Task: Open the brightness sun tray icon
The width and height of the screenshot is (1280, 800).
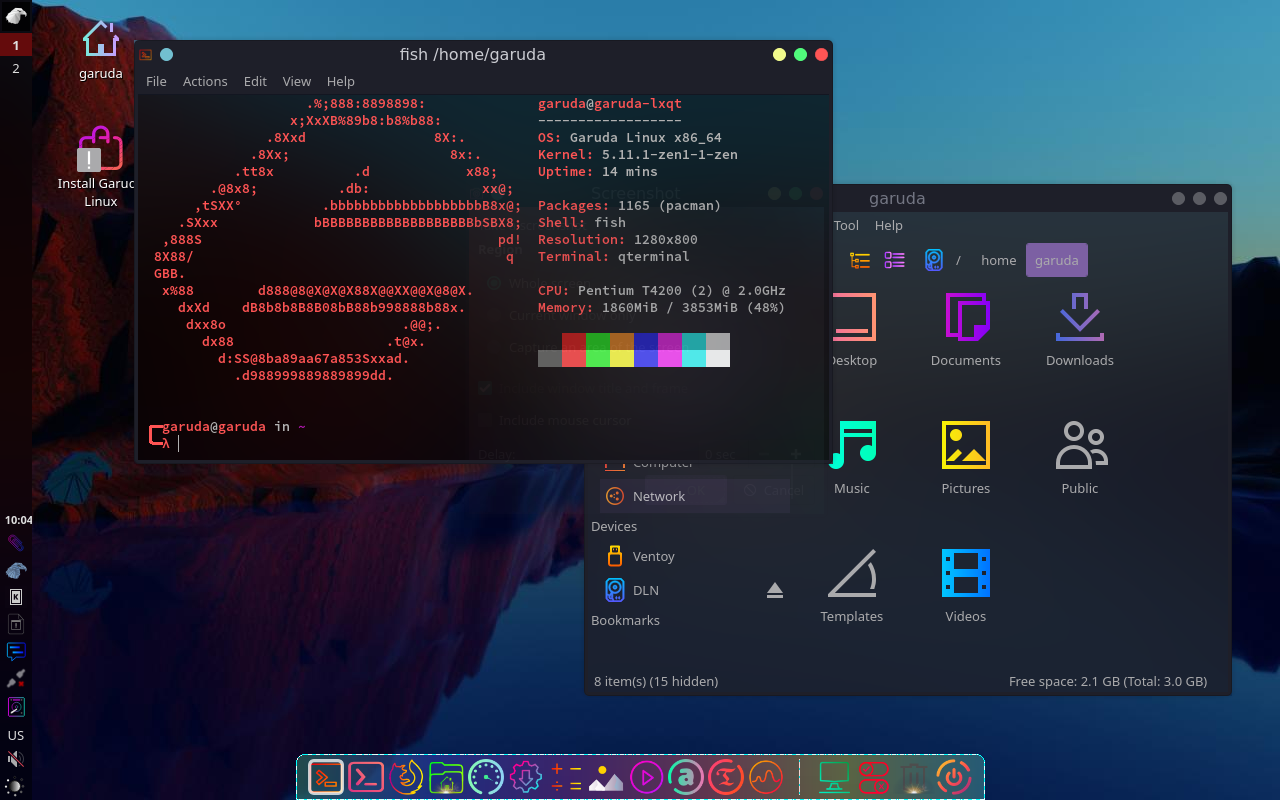Action: (x=16, y=786)
